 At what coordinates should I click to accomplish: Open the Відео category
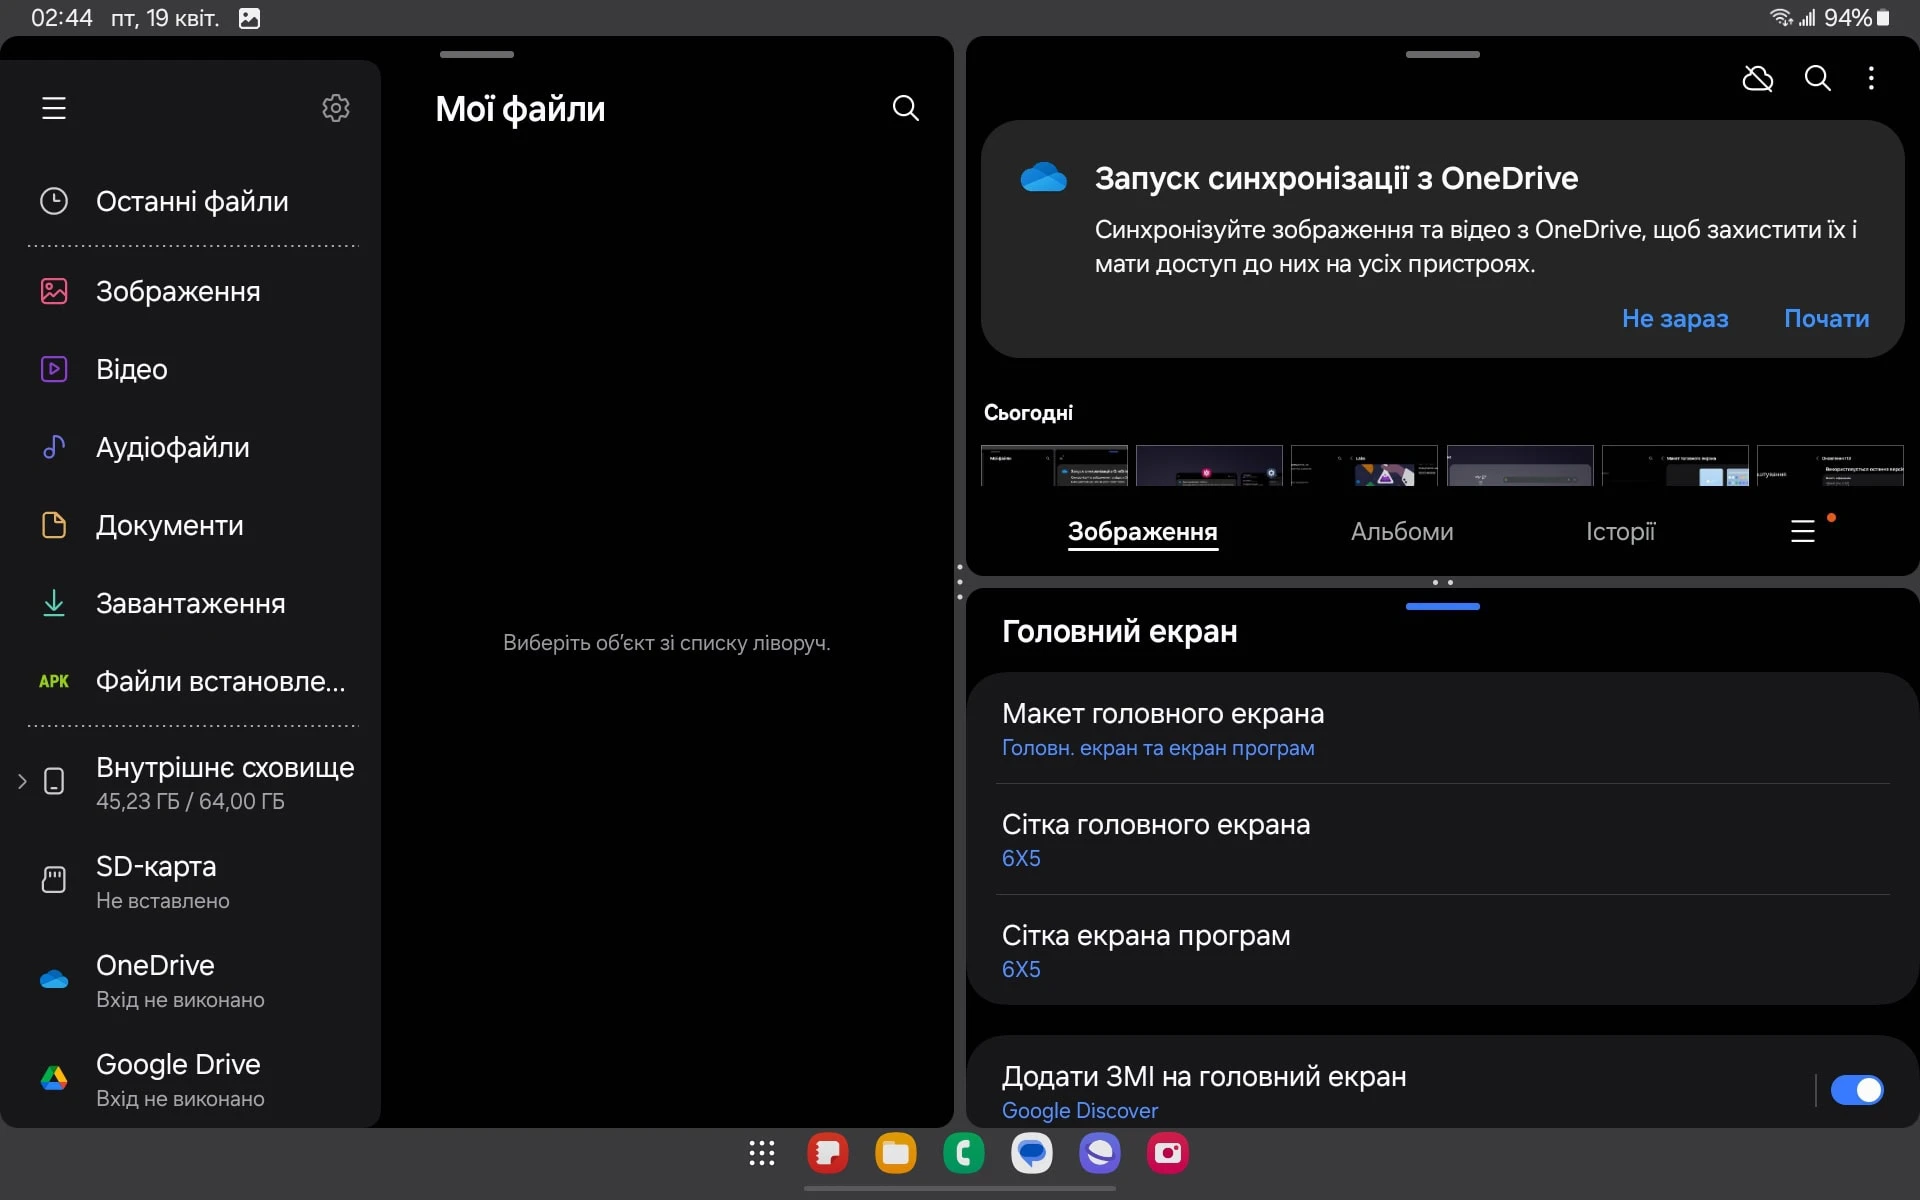192,369
